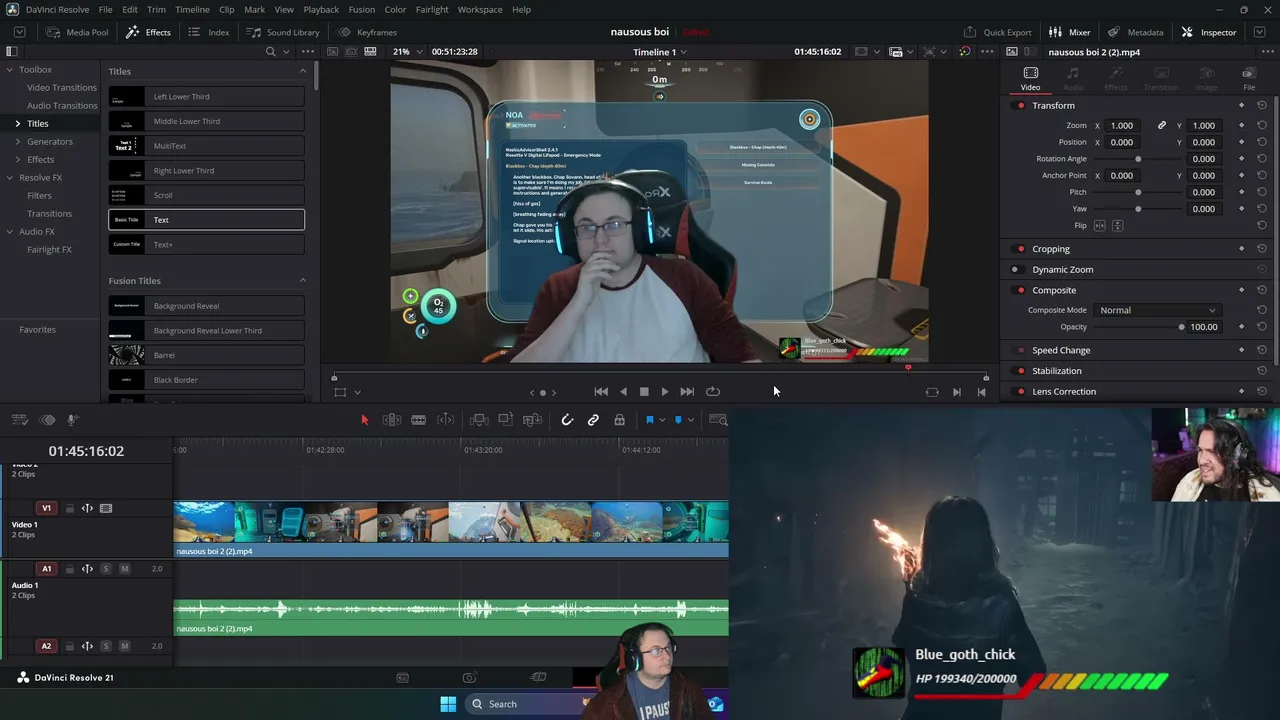Adjust the Opacity slider handle
The image size is (1280, 720).
[x=1181, y=327]
